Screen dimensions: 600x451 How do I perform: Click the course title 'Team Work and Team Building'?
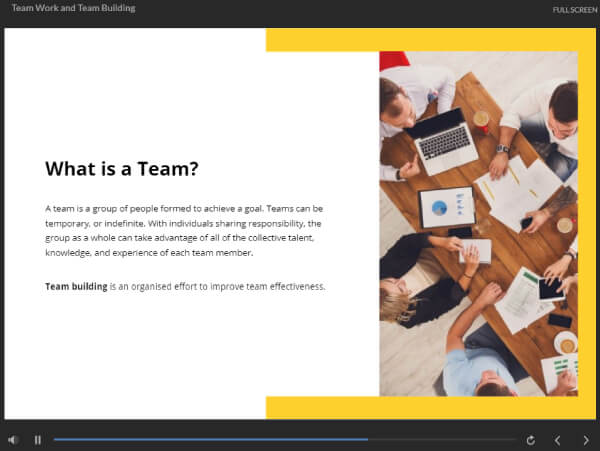pos(73,8)
